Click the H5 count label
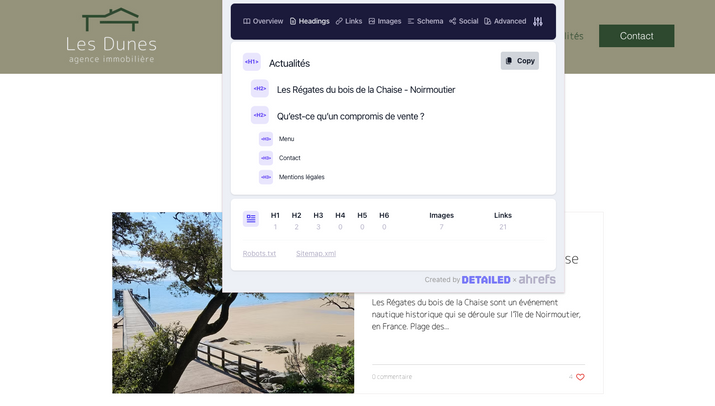This screenshot has width=715, height=406. coord(362,215)
